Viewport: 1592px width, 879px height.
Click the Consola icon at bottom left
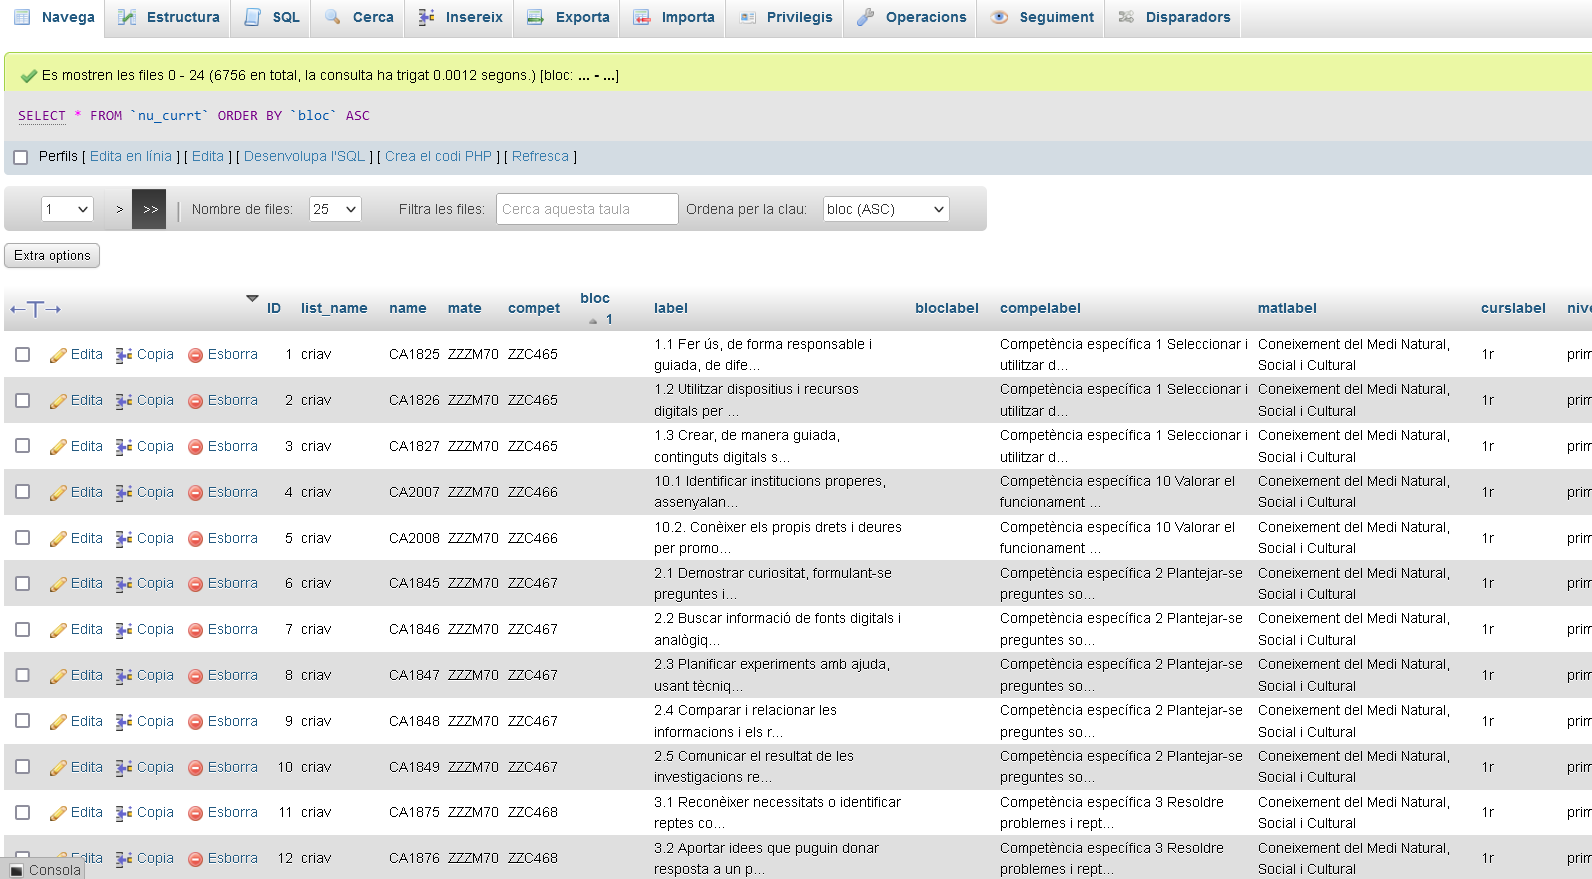(16, 870)
